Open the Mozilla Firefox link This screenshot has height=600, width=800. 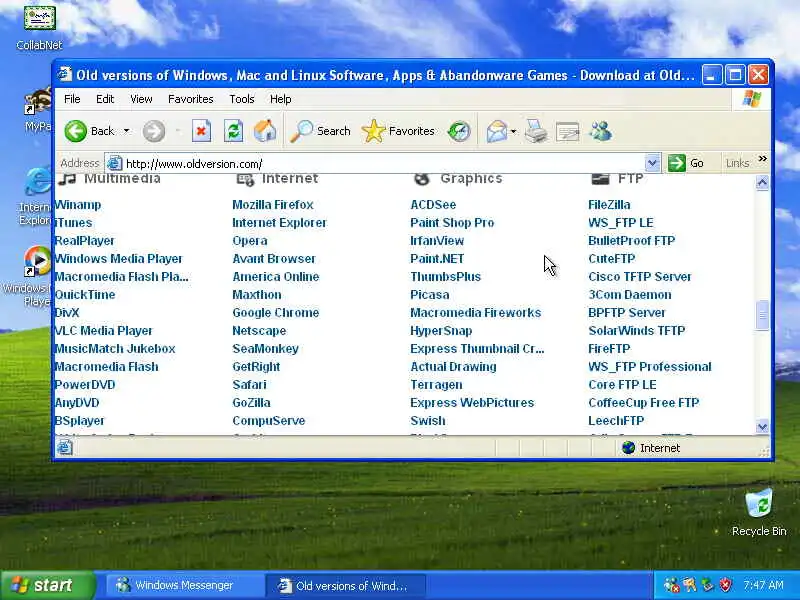[273, 205]
